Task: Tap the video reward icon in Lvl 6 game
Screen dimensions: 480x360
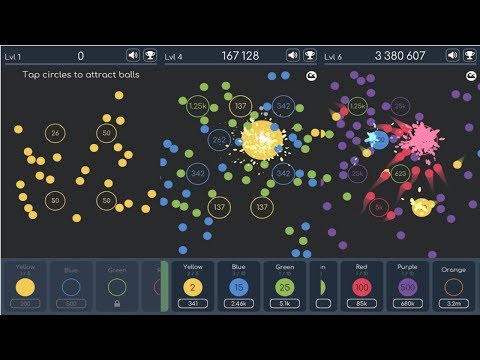Action: pos(471,76)
